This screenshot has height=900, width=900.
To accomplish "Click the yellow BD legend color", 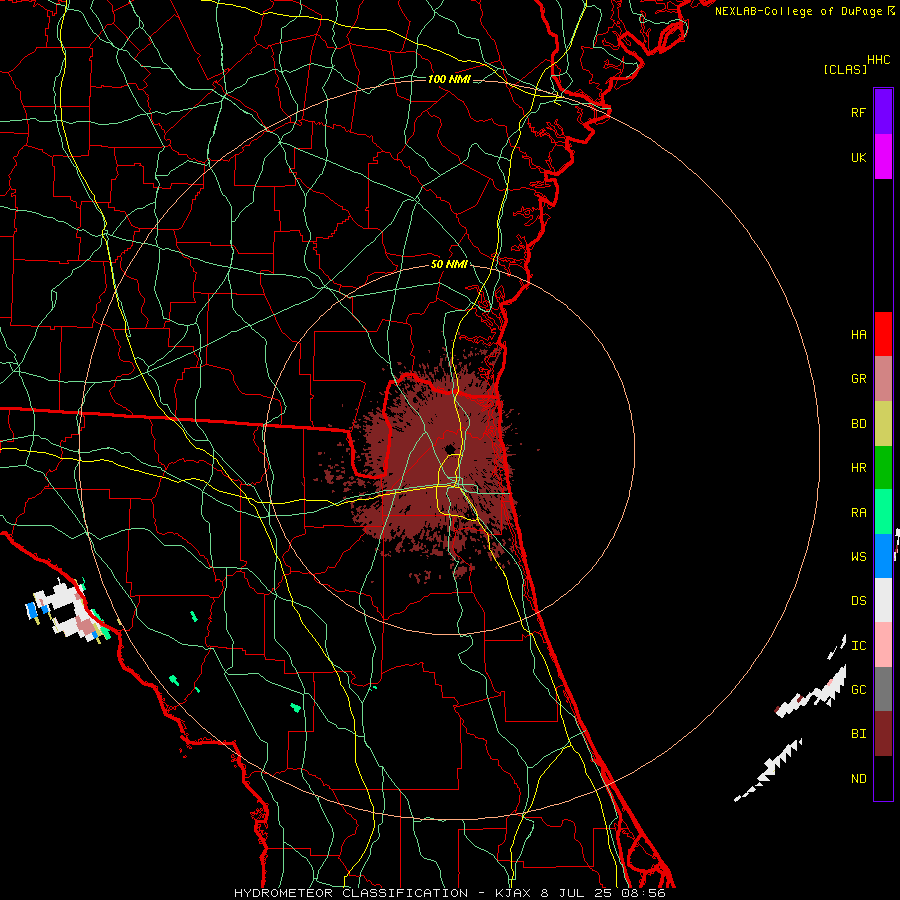I will coord(883,424).
